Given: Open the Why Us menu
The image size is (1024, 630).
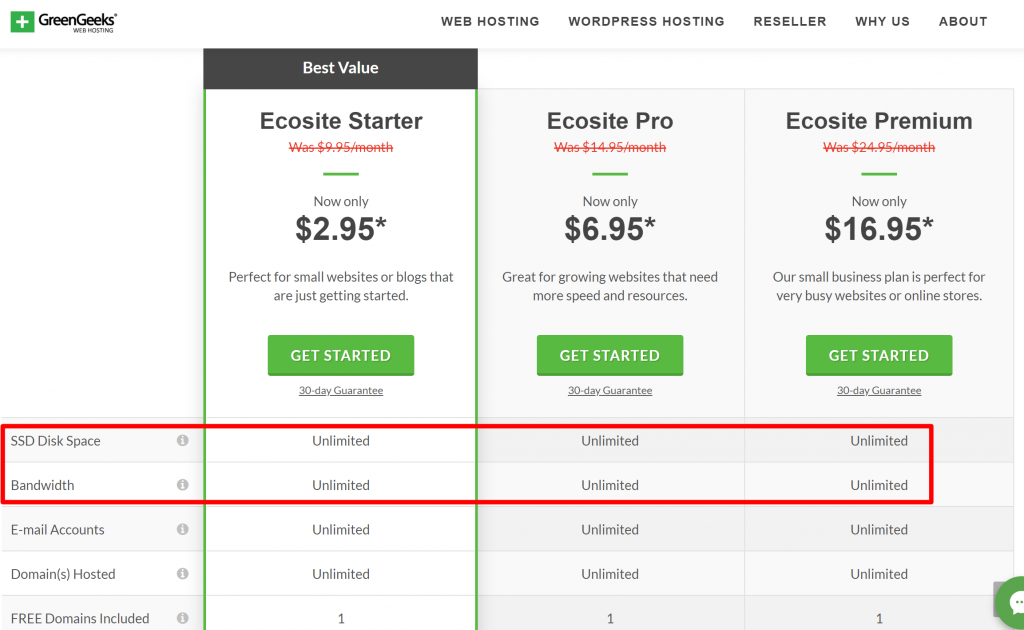Looking at the screenshot, I should coord(882,21).
